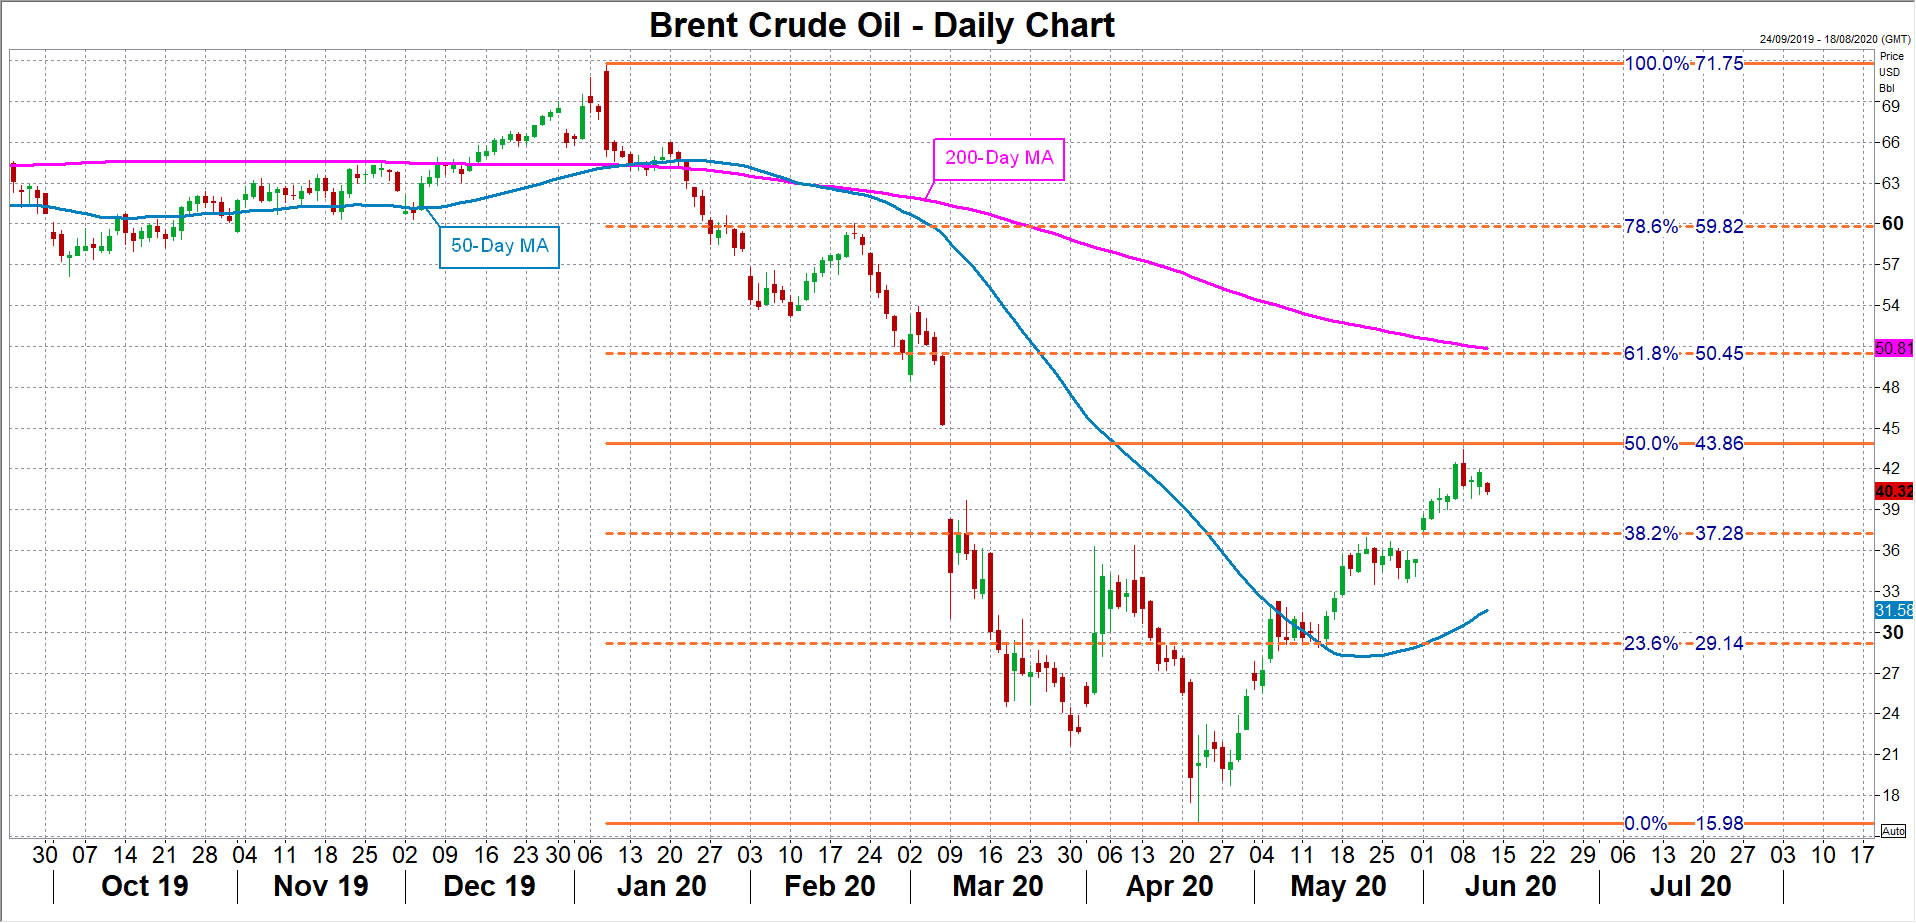The image size is (1916, 923).
Task: Click the 50.0% 43.86 Fibonacci label
Action: [1683, 444]
